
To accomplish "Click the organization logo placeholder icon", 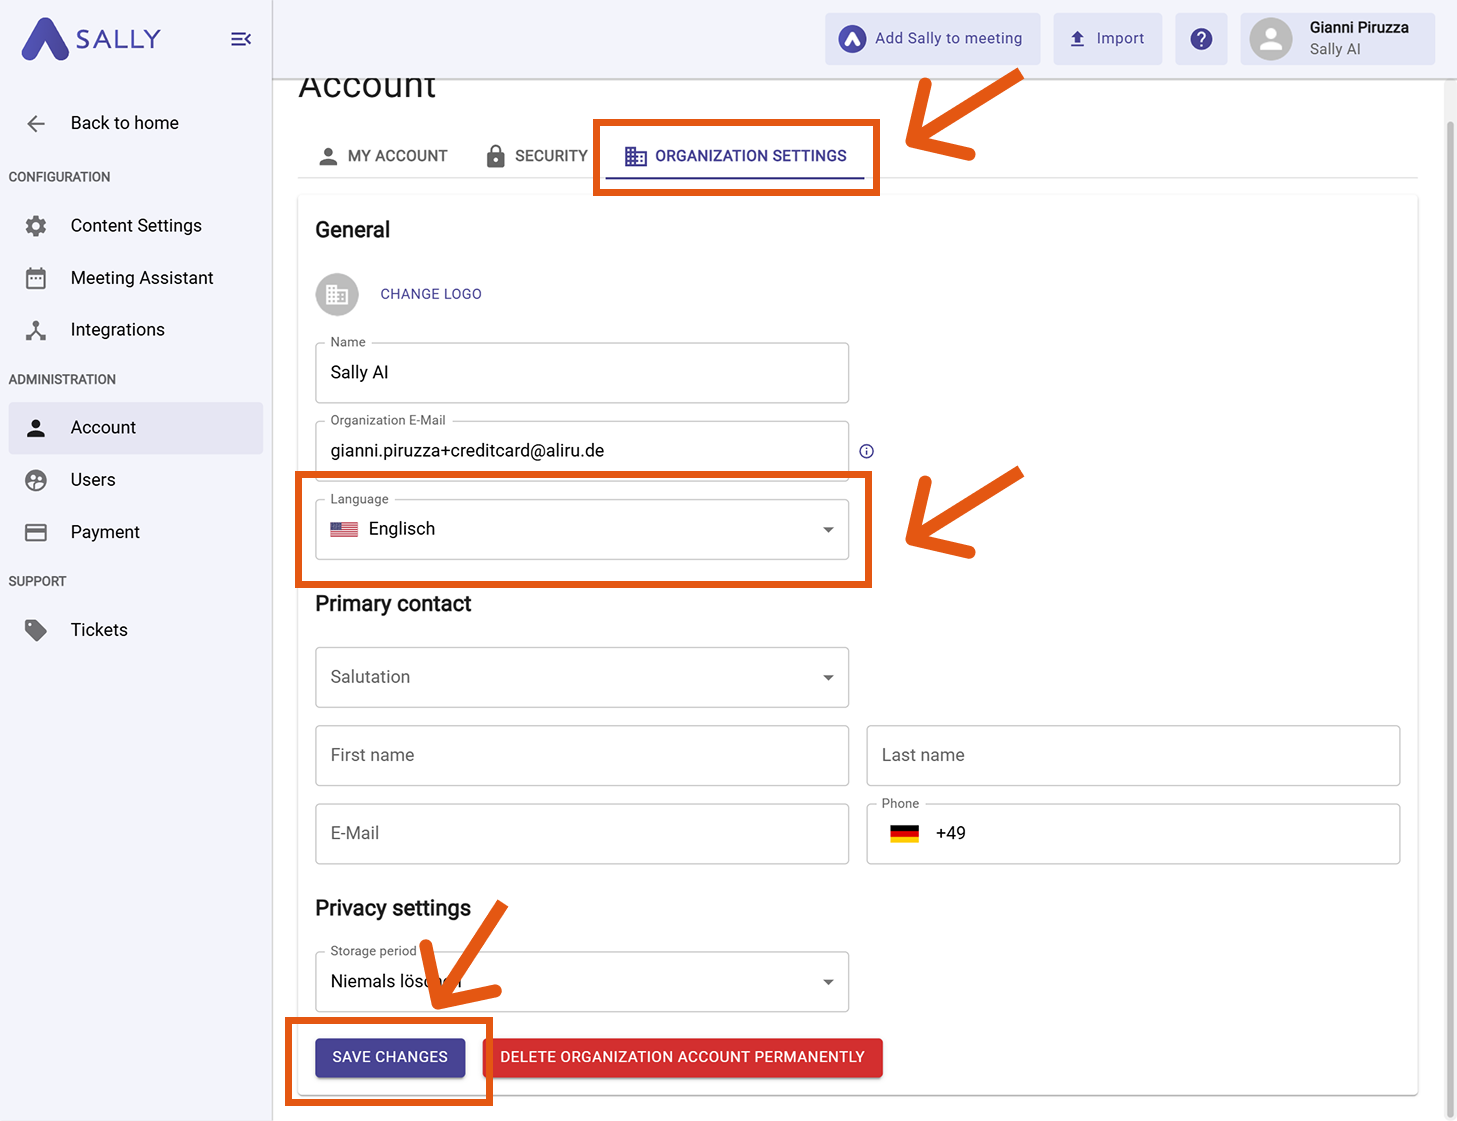I will 337,294.
